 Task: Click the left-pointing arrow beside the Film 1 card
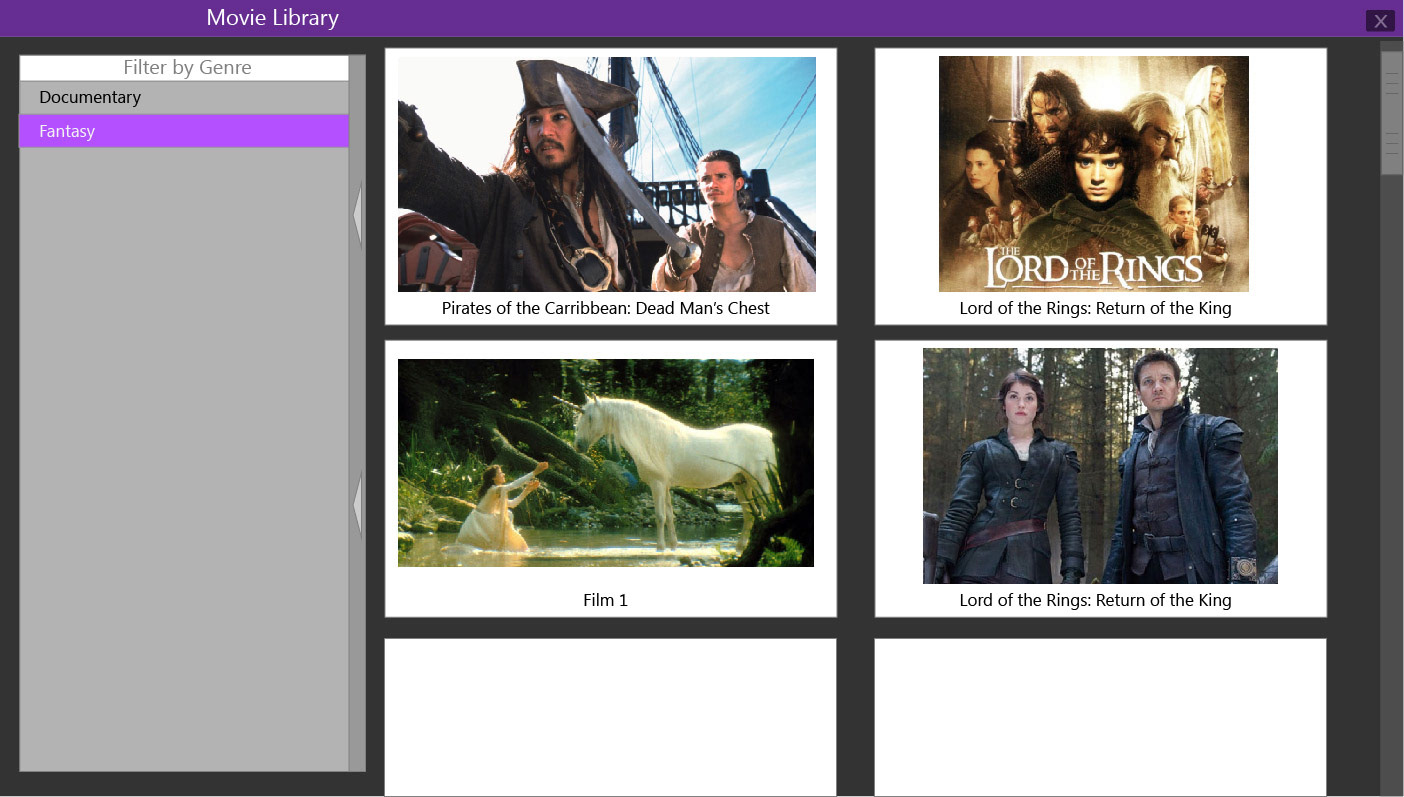click(x=357, y=505)
